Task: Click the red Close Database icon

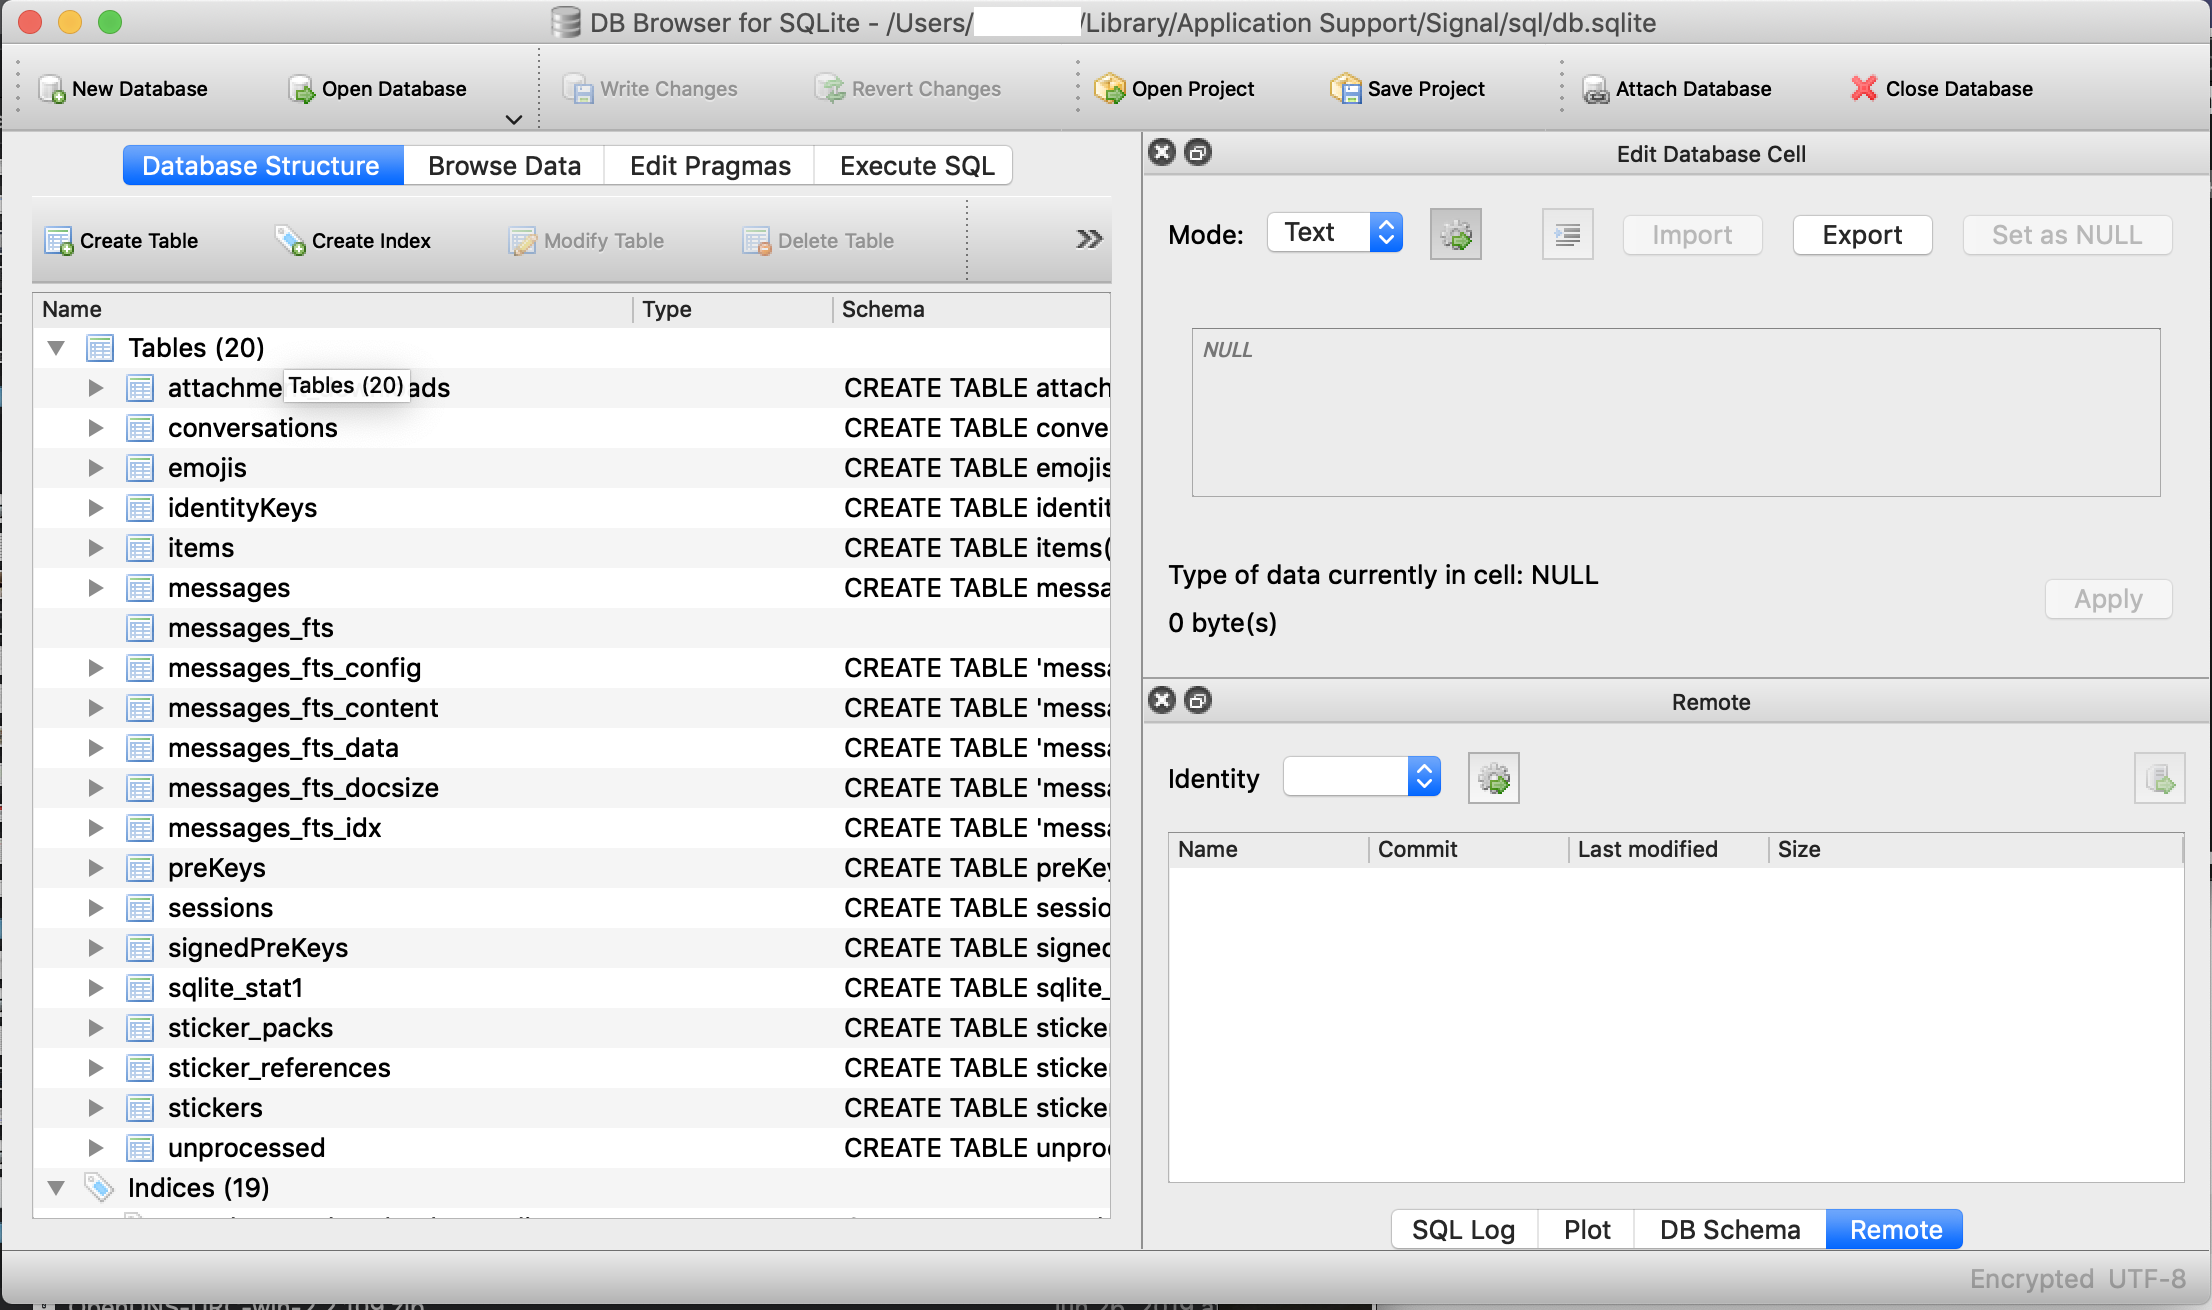Action: coord(1863,89)
